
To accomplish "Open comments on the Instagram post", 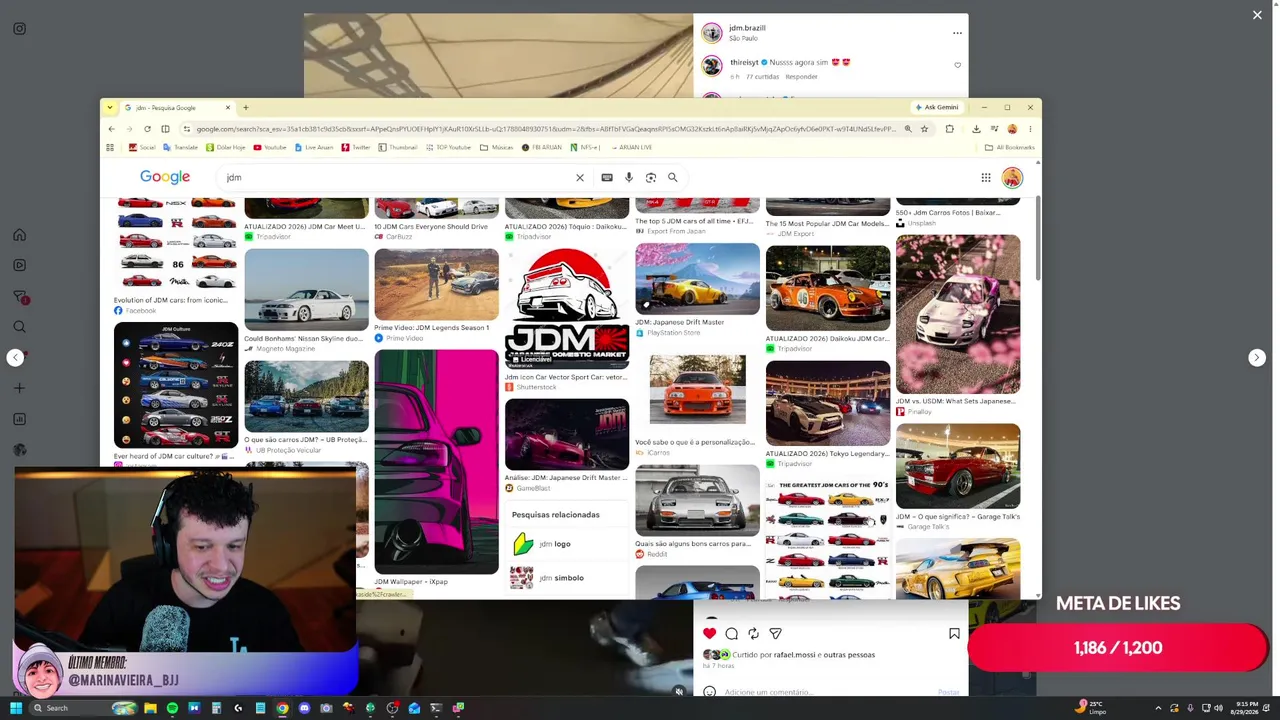I will (732, 633).
